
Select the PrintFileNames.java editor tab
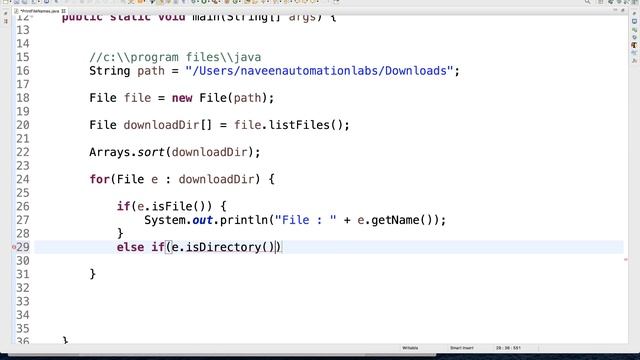pos(40,11)
